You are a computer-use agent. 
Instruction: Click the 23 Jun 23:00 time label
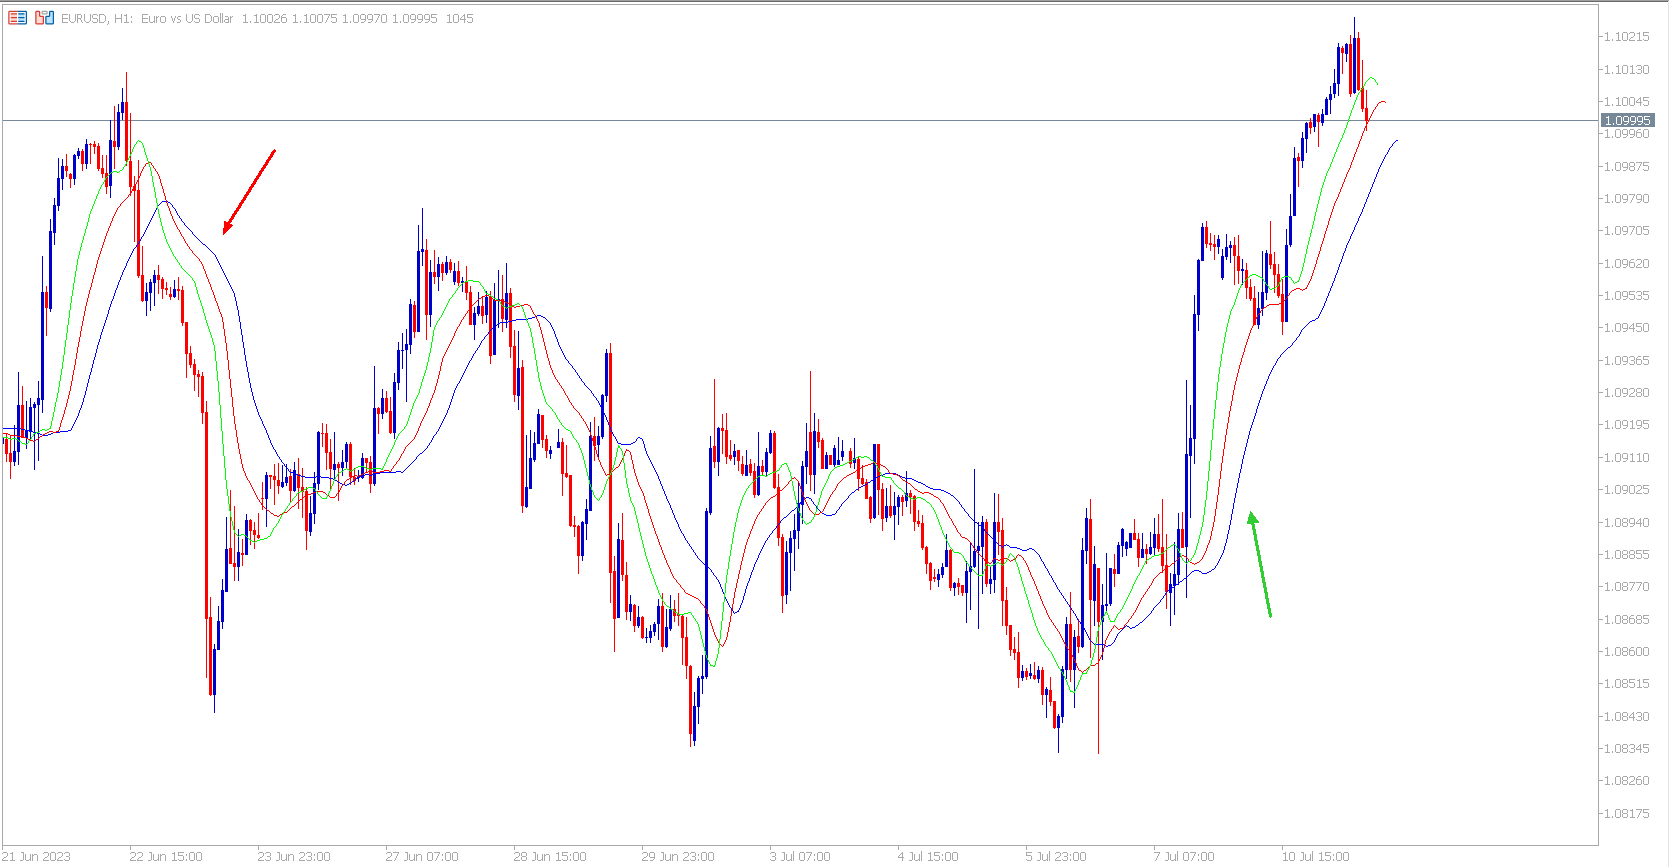294,857
